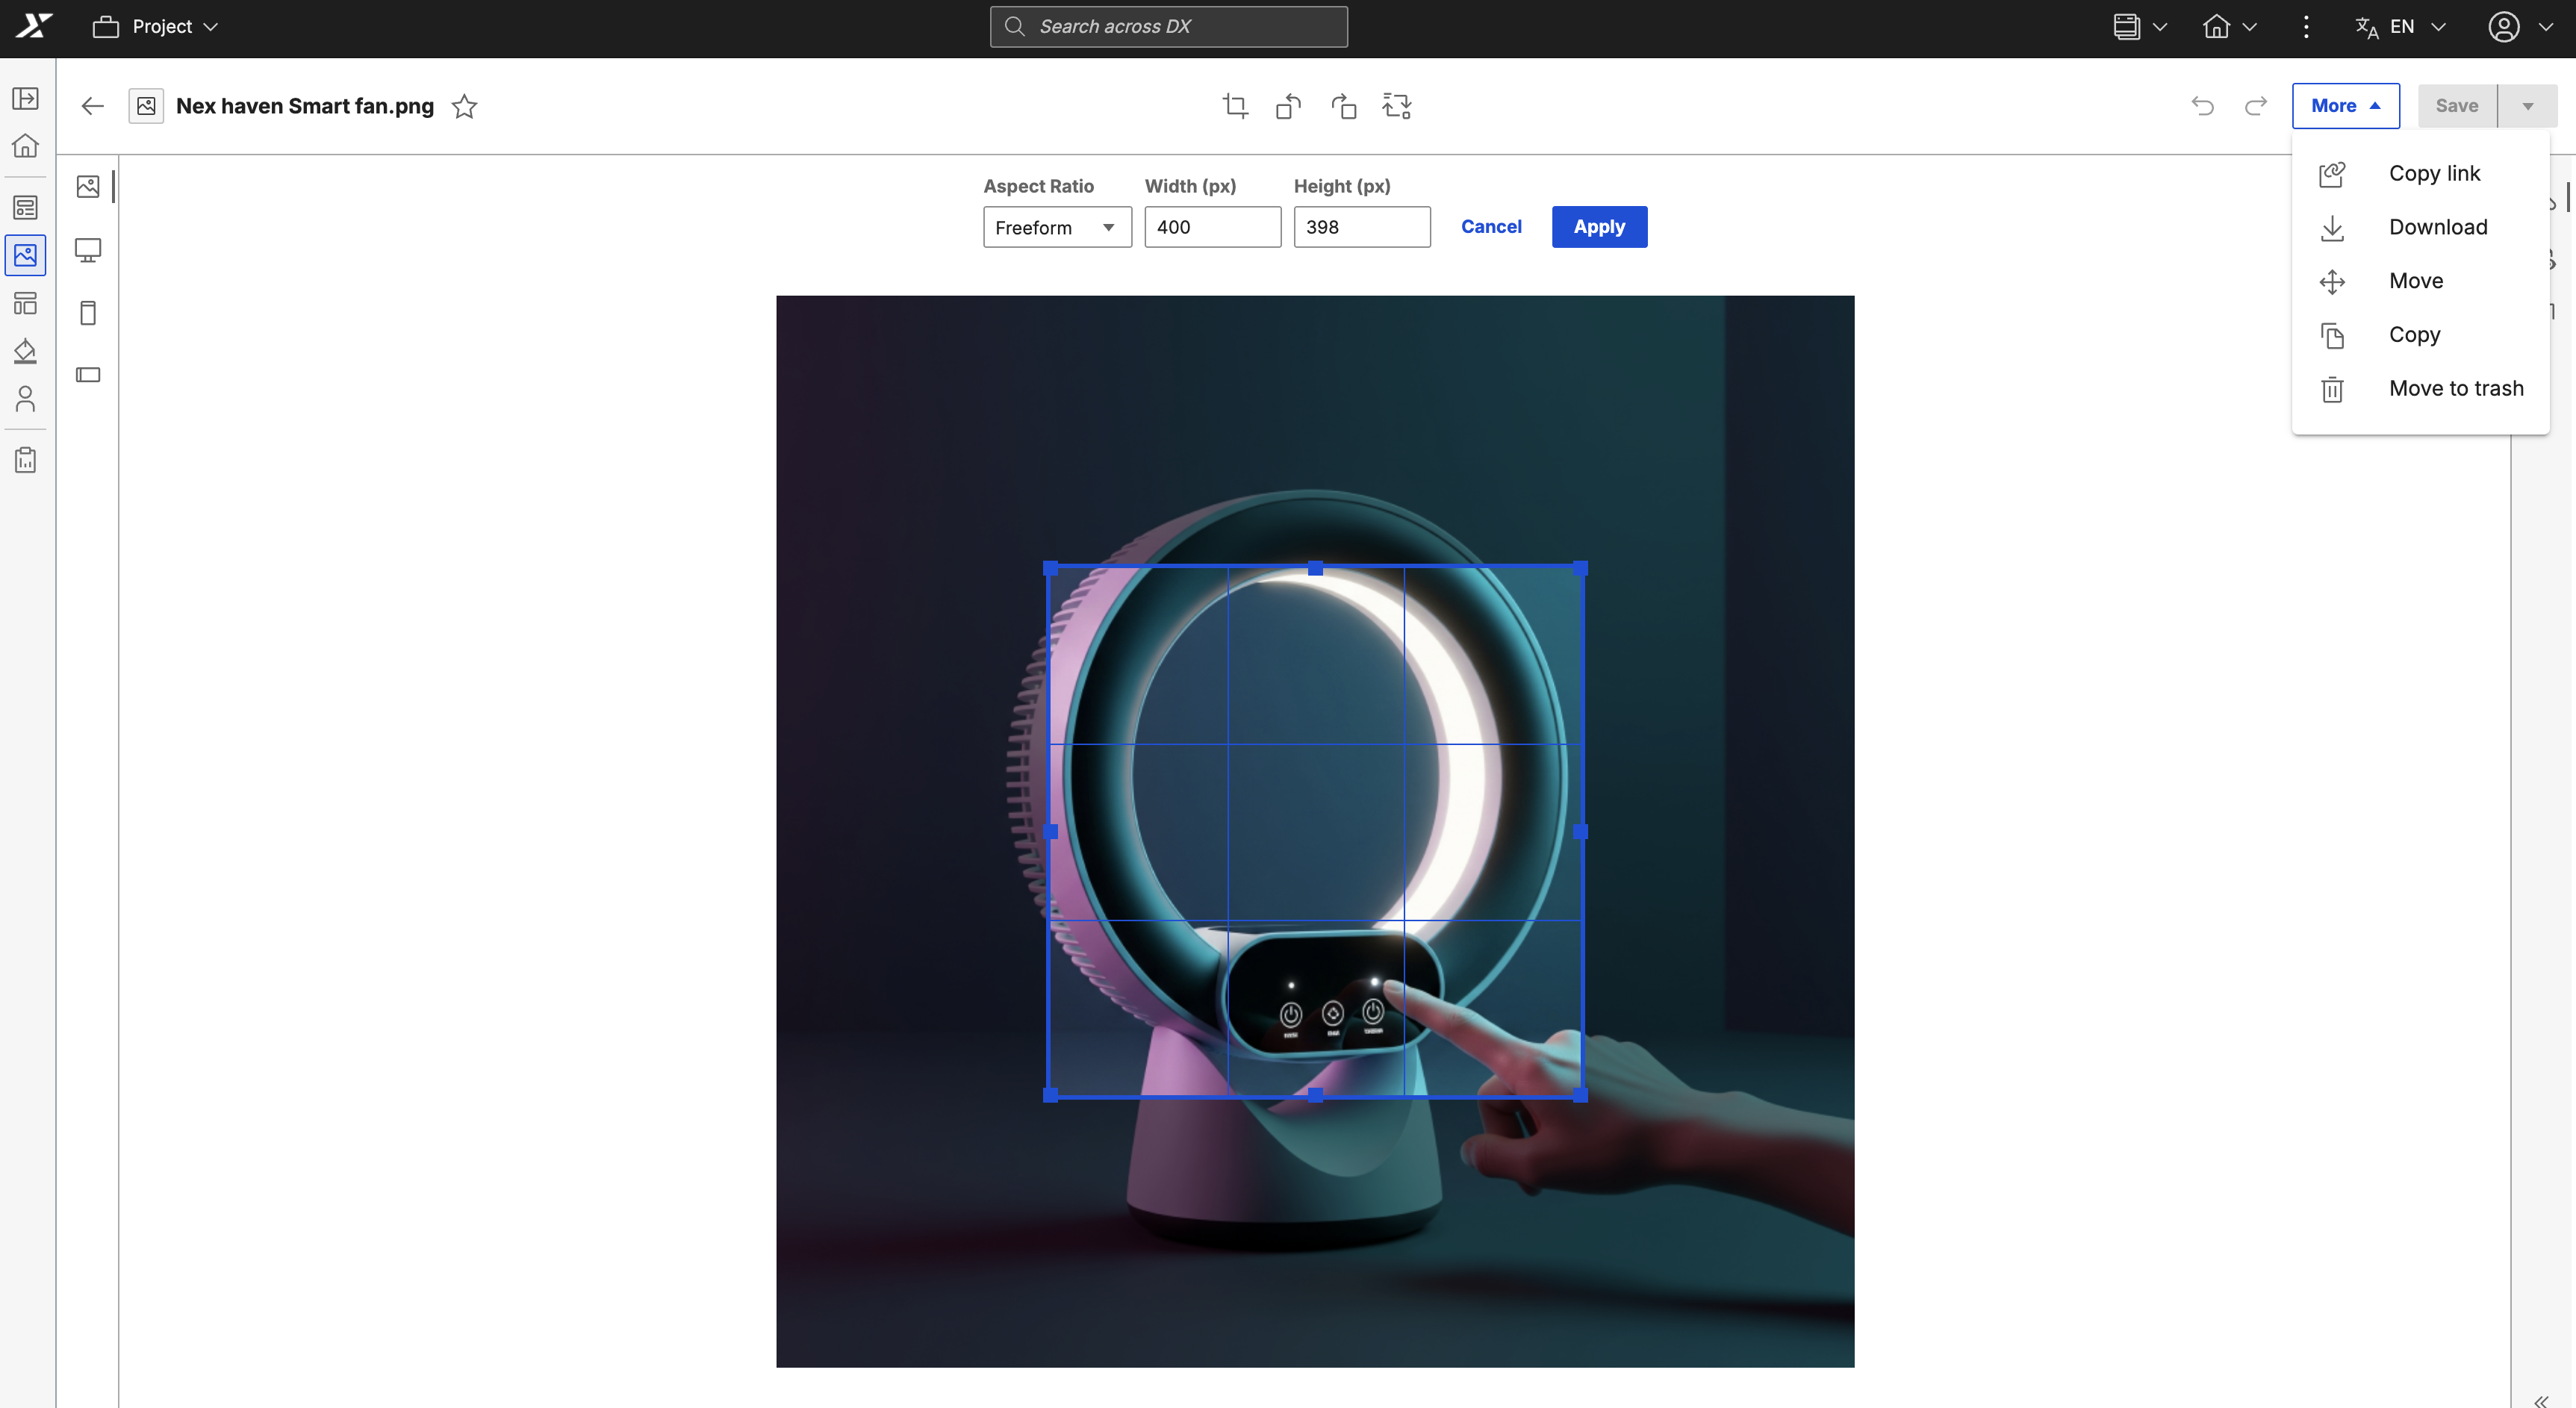Image resolution: width=2576 pixels, height=1408 pixels.
Task: Open the Aspect Ratio Freeform dropdown
Action: (1057, 227)
